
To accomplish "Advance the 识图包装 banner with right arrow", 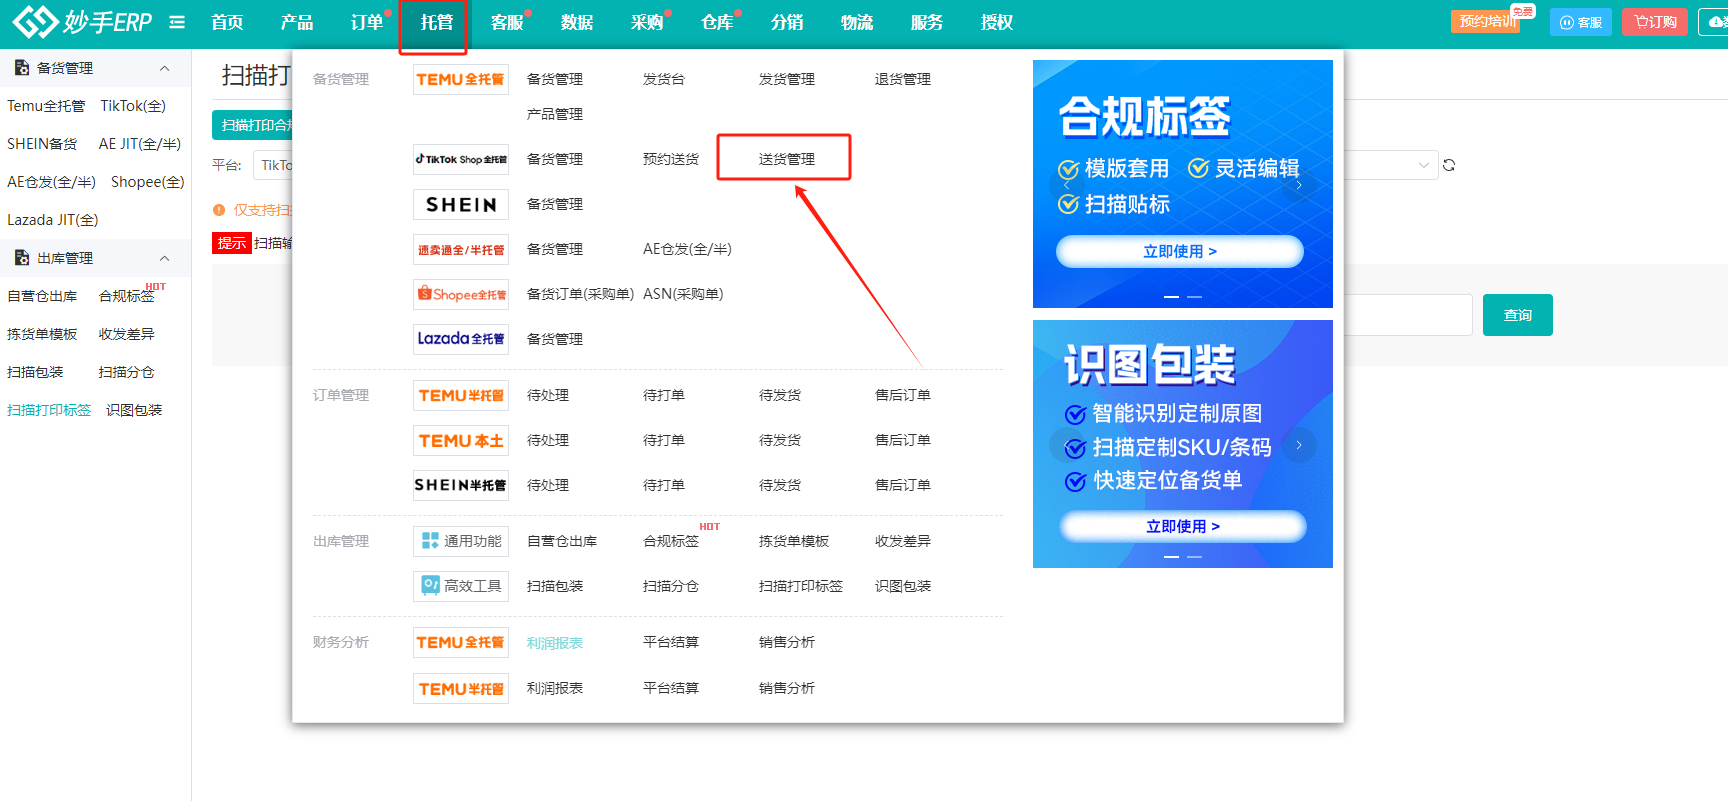I will (x=1299, y=445).
